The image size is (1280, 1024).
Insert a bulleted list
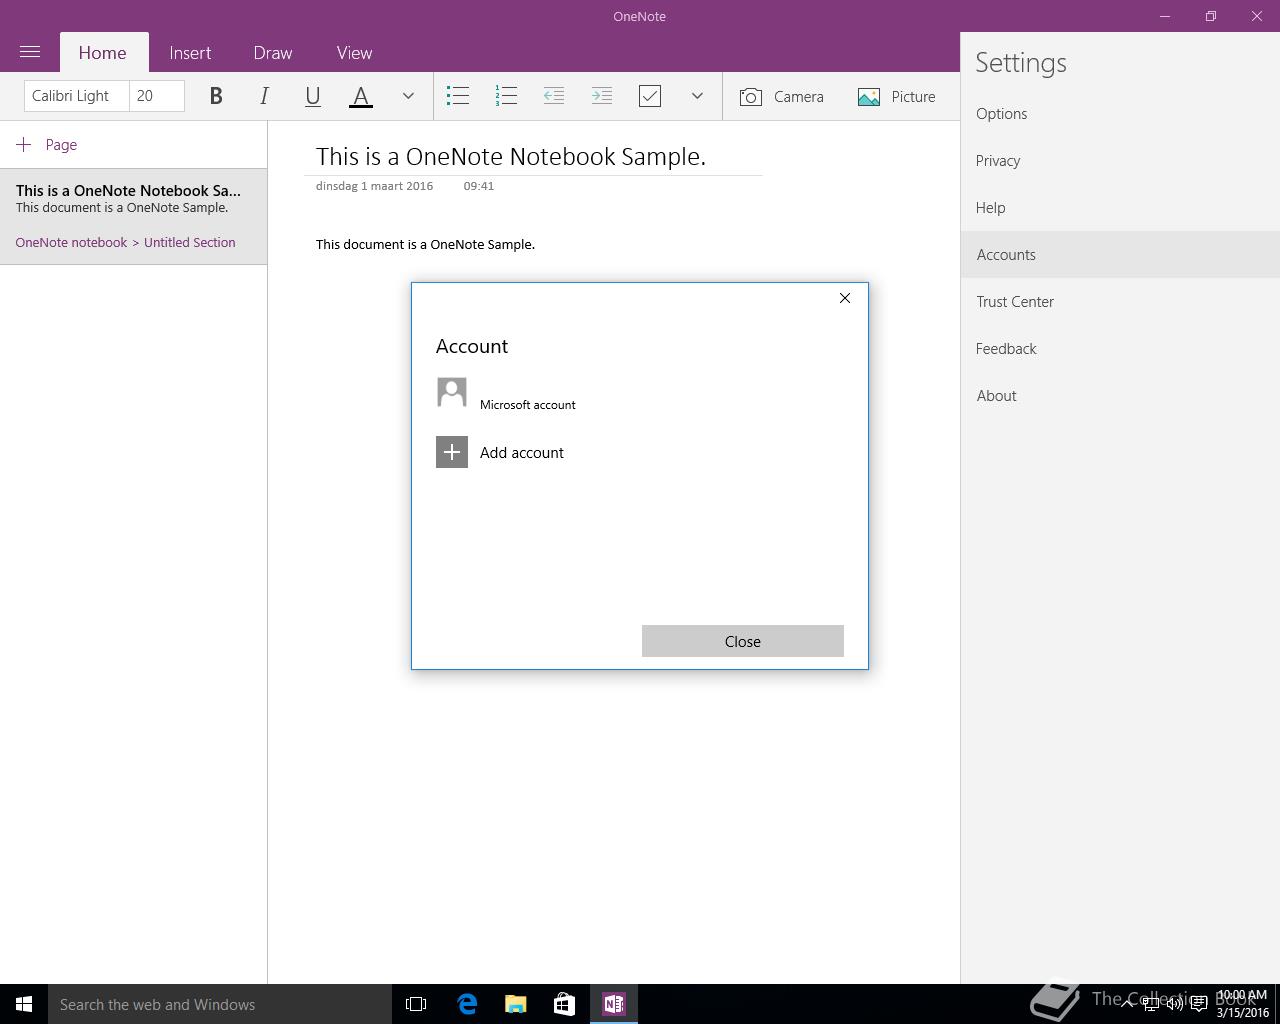coord(458,96)
